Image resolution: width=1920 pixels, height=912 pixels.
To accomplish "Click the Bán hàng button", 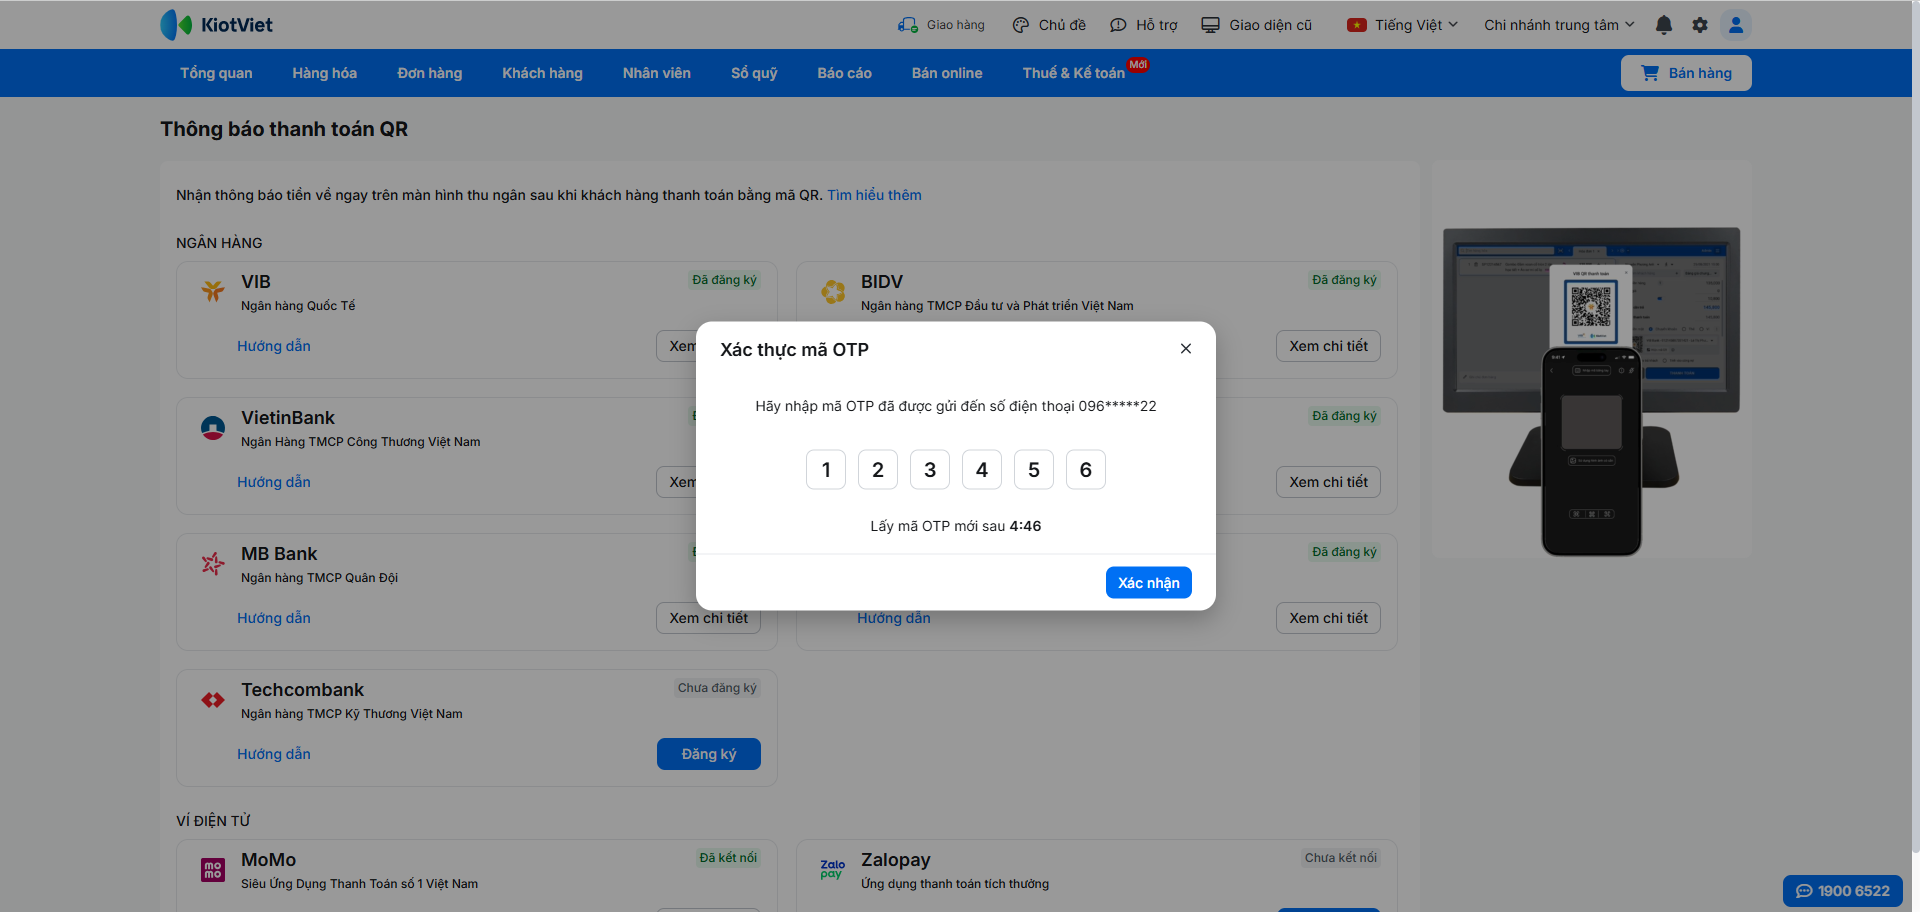I will click(x=1686, y=73).
